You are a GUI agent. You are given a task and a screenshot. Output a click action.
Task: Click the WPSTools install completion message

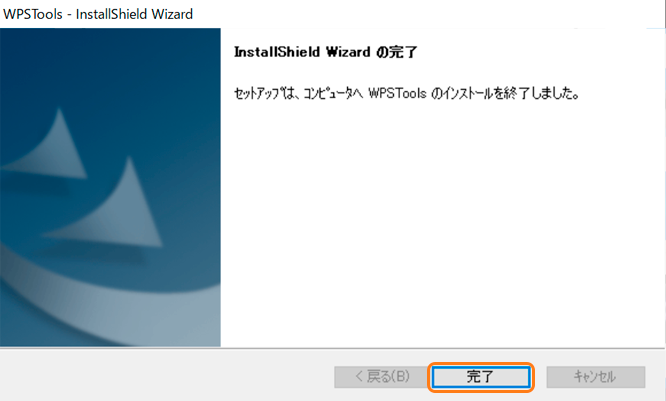(407, 93)
